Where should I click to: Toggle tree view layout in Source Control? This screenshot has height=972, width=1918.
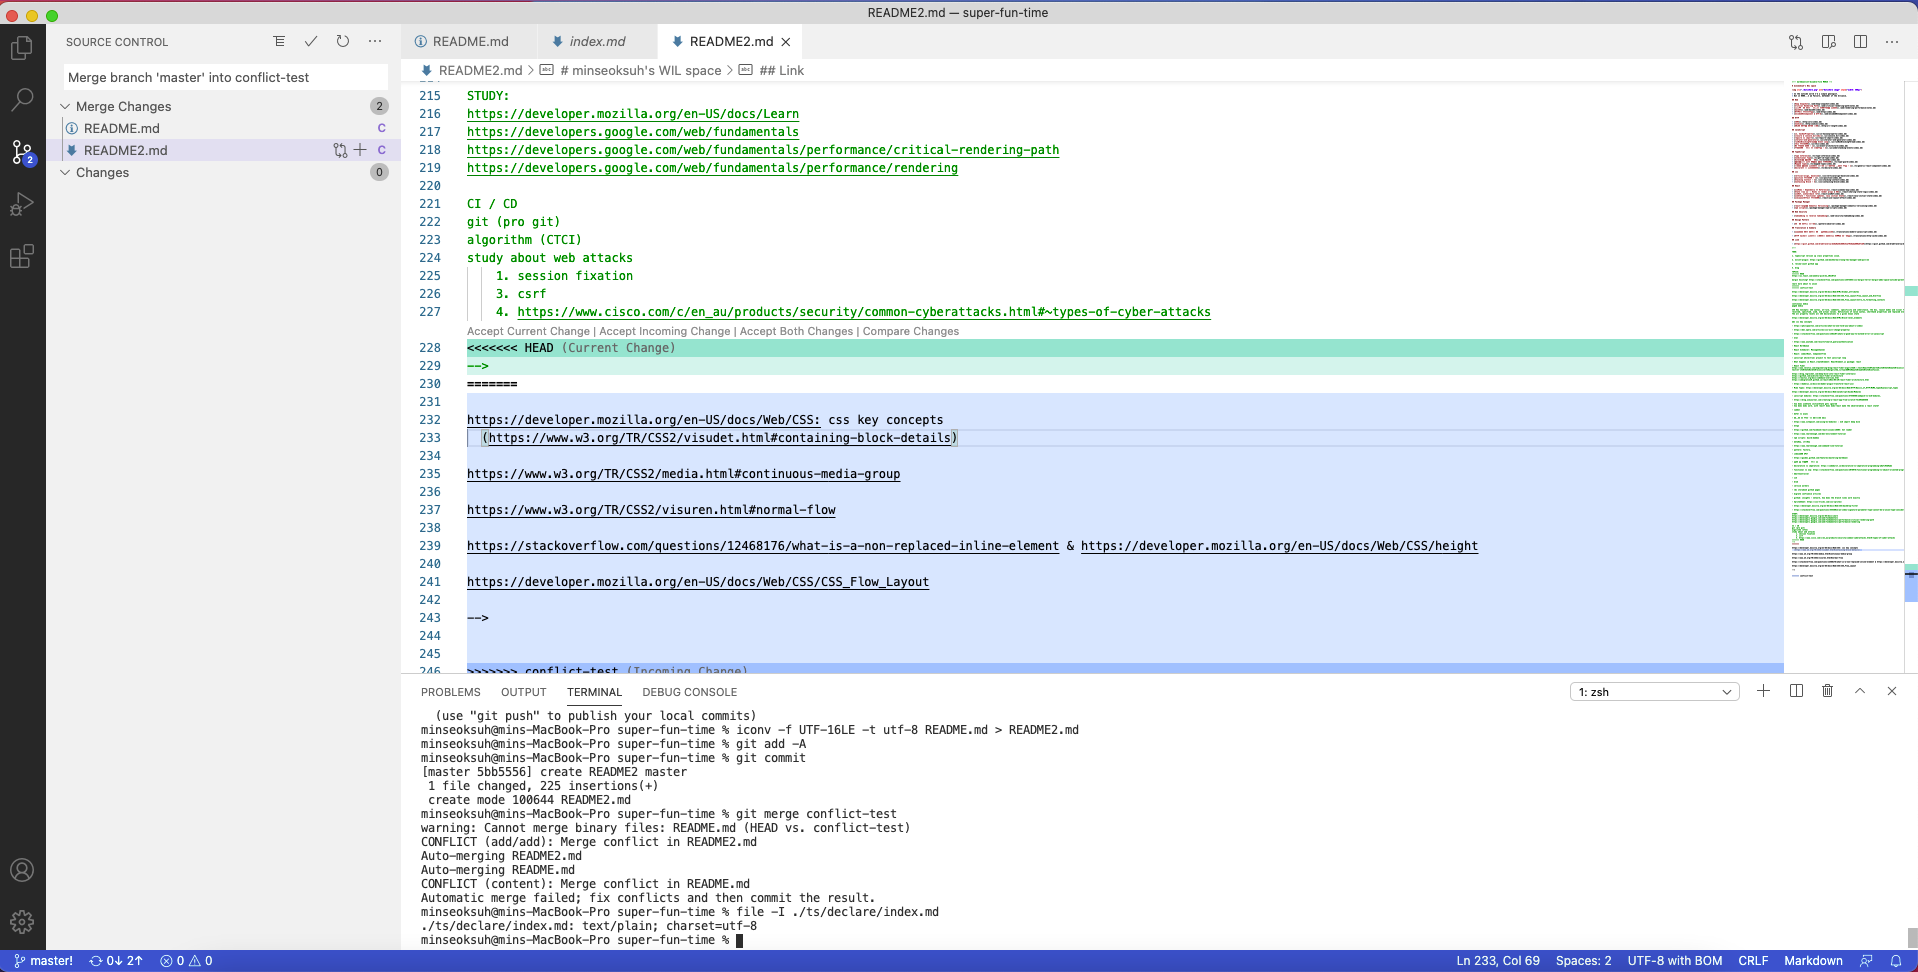pyautogui.click(x=280, y=41)
